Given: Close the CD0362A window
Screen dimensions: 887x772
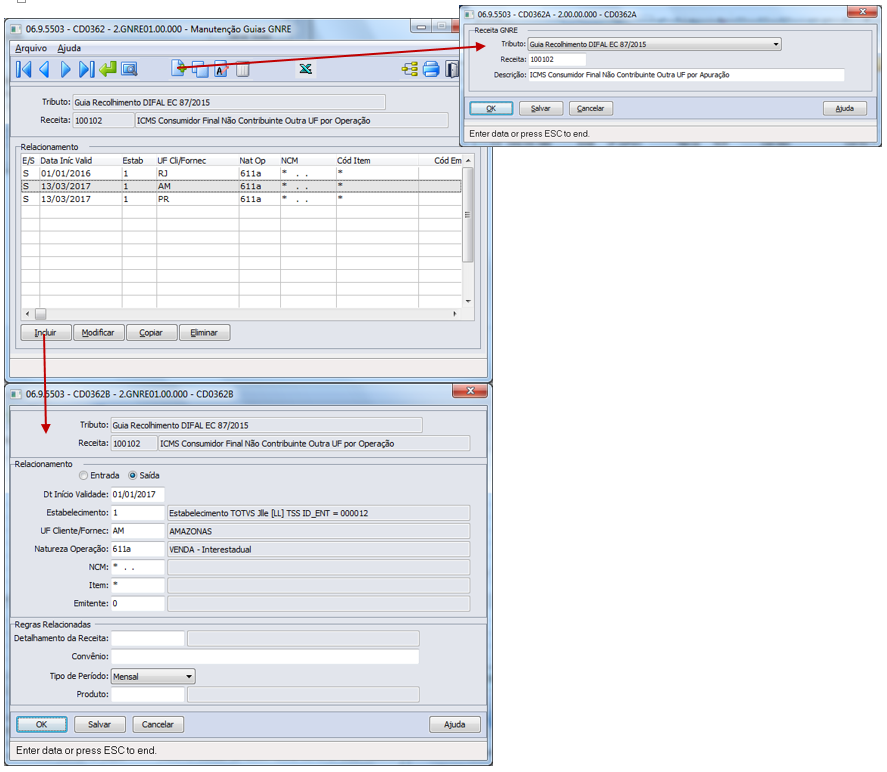Looking at the screenshot, I should coord(863,11).
